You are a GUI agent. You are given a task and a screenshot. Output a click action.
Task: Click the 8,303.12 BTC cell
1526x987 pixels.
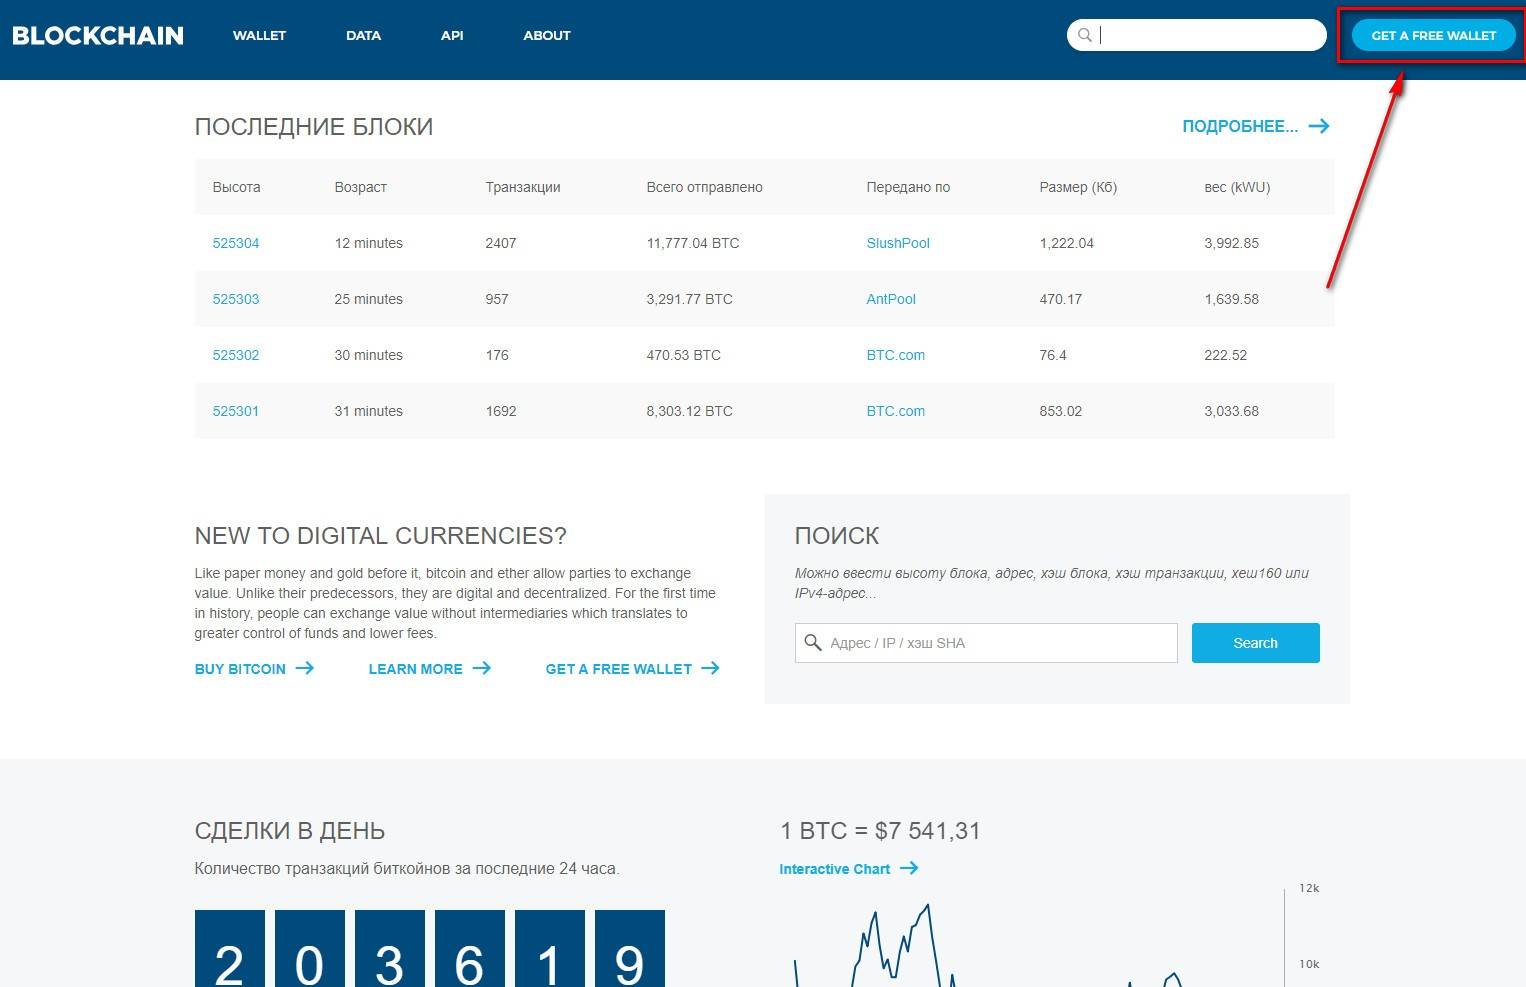pos(689,411)
